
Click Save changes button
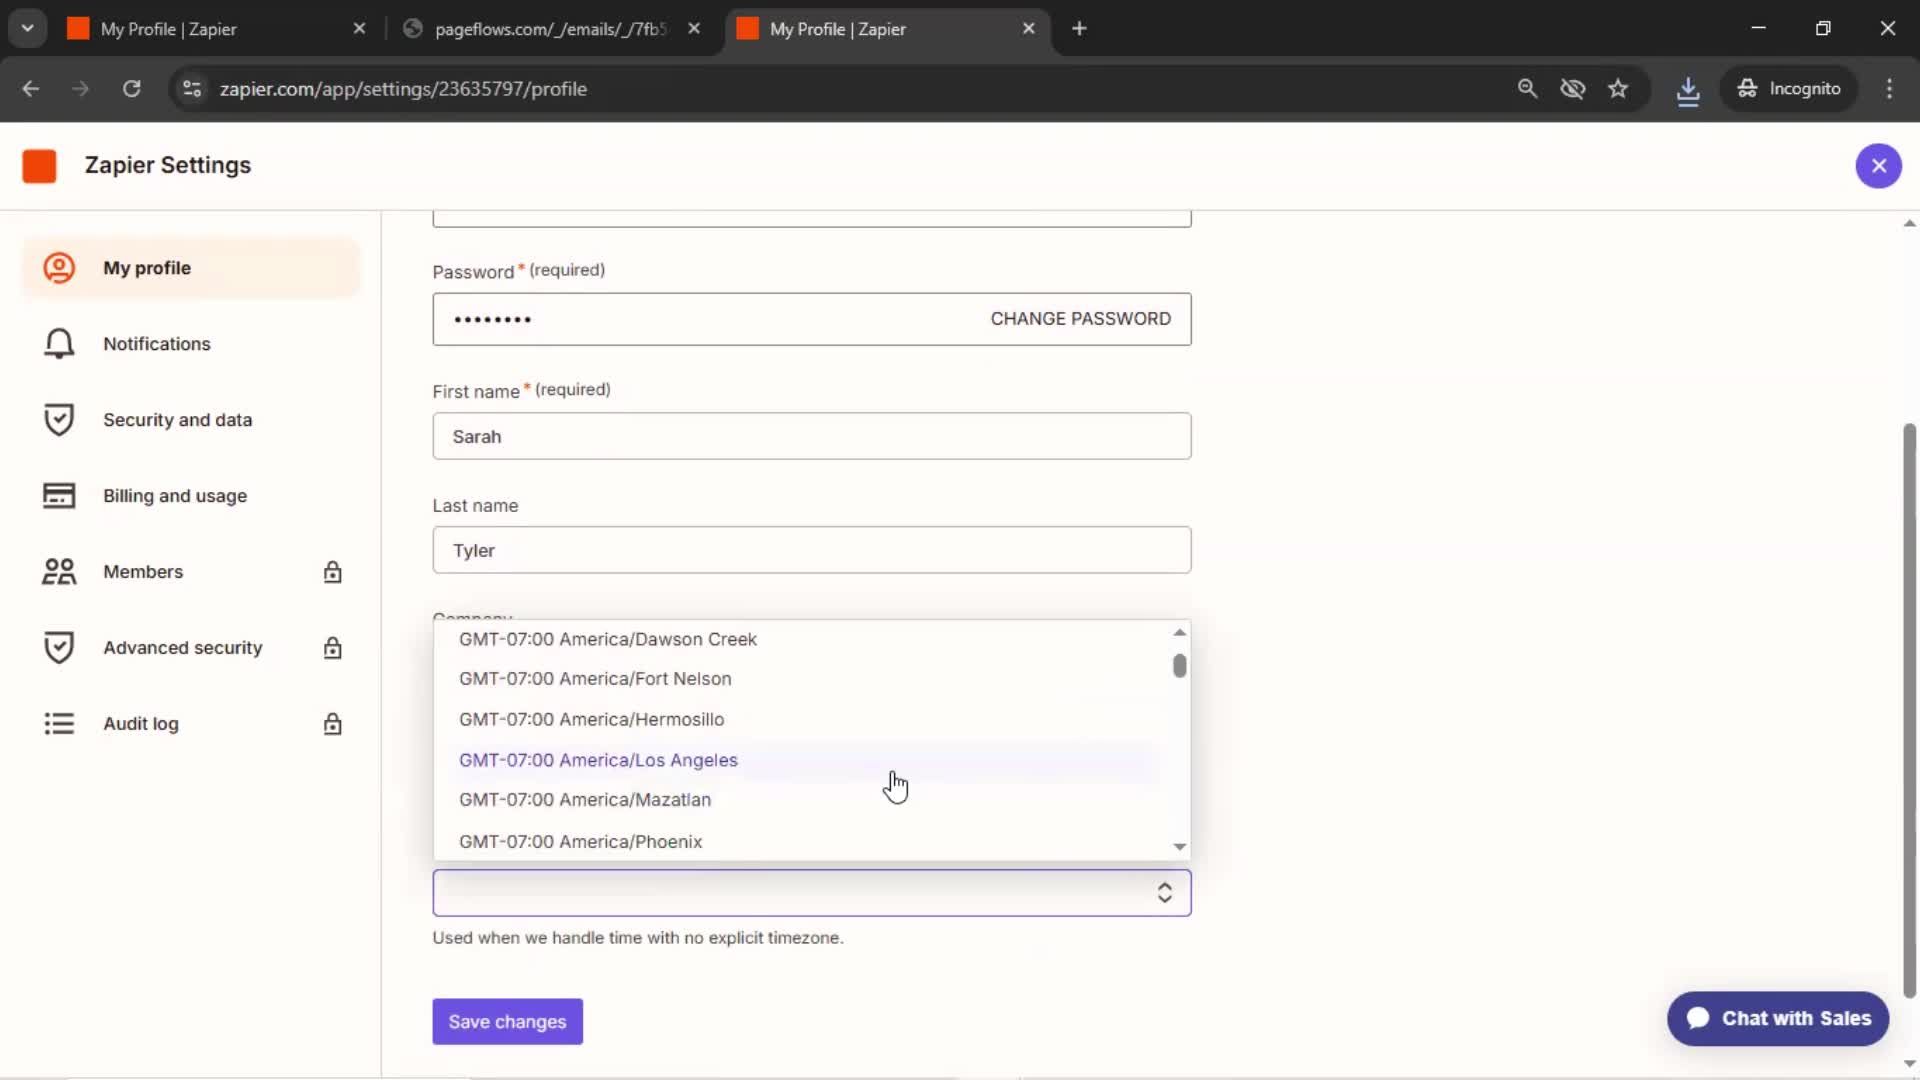point(507,1022)
